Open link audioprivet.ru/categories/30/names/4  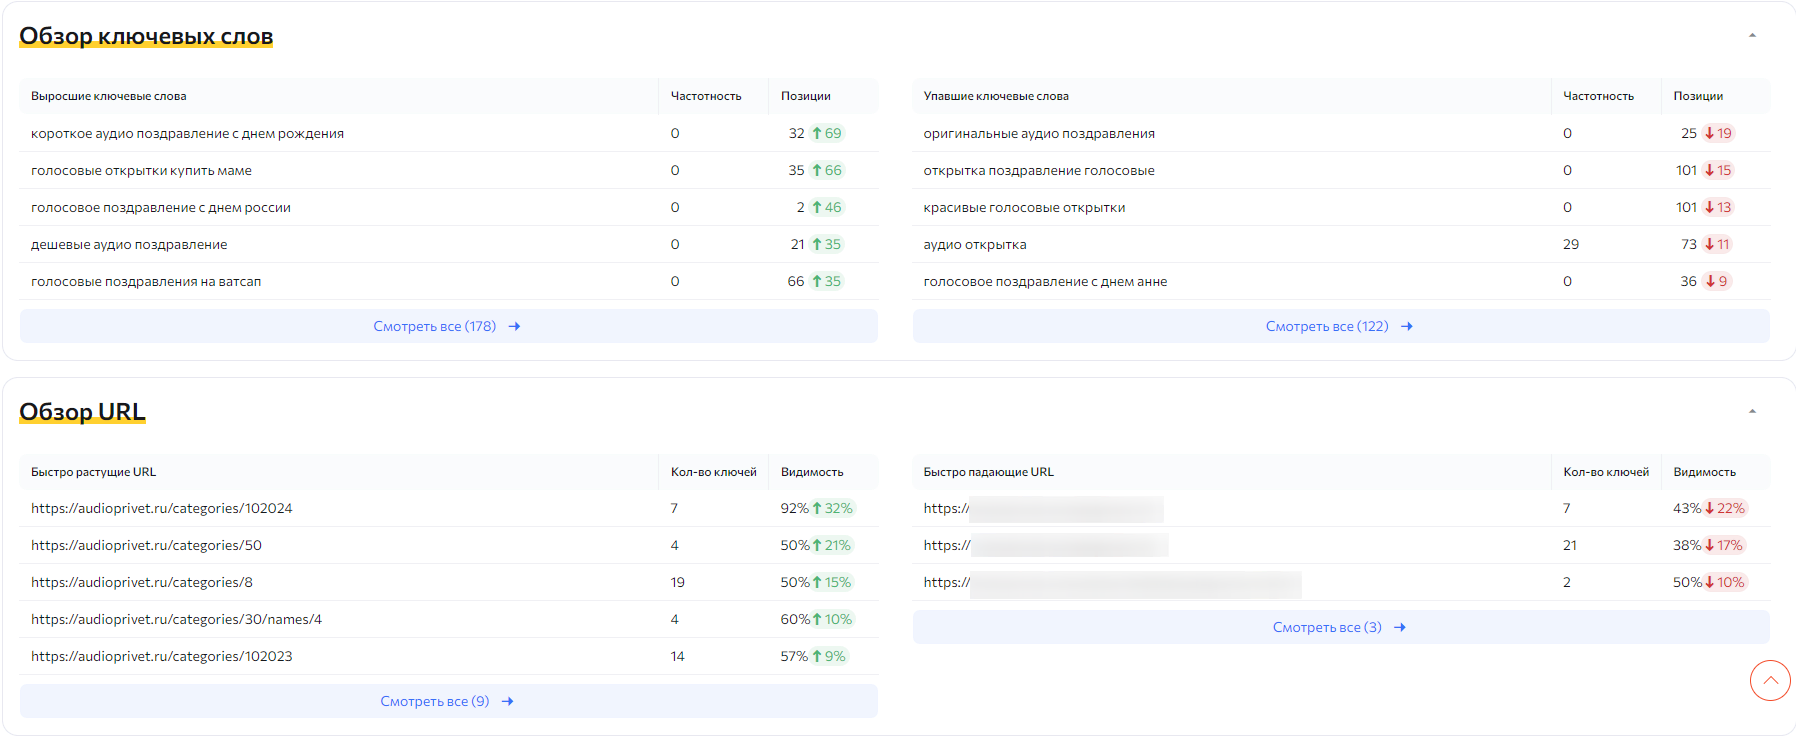point(176,619)
